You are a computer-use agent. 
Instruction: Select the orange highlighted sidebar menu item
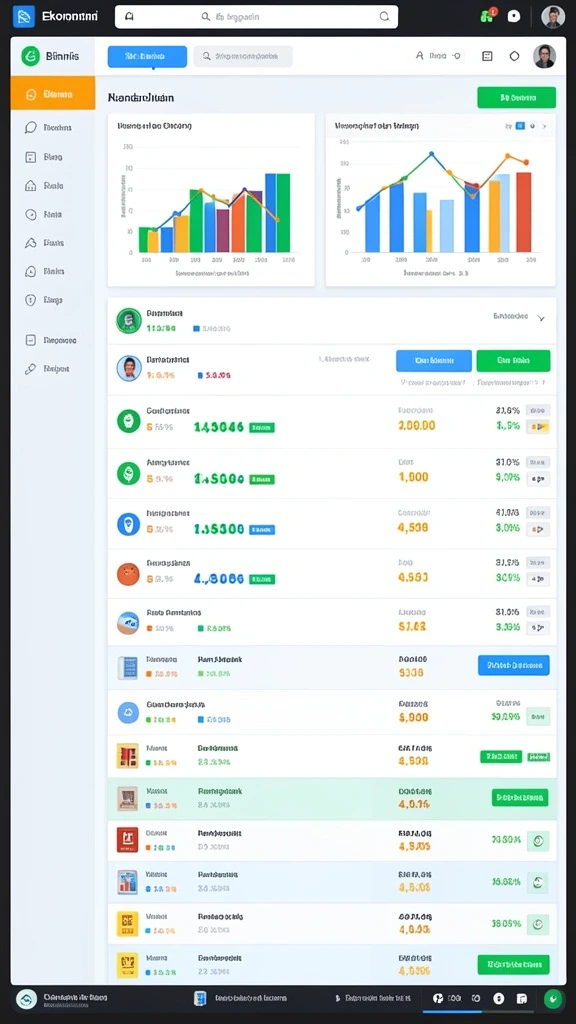tap(53, 95)
